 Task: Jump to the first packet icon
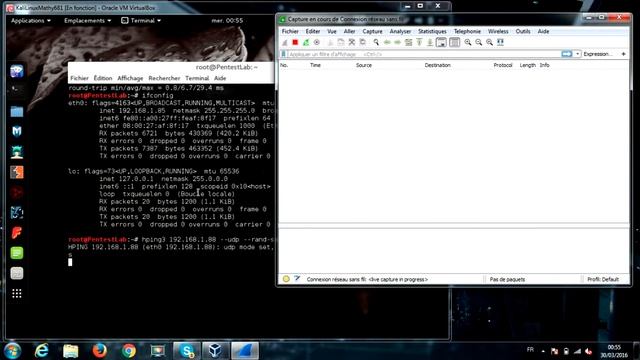tap(419, 42)
